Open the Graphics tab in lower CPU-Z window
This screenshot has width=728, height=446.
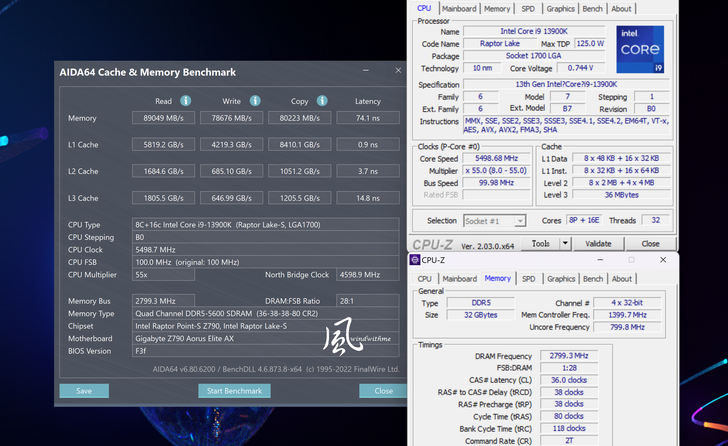point(560,279)
